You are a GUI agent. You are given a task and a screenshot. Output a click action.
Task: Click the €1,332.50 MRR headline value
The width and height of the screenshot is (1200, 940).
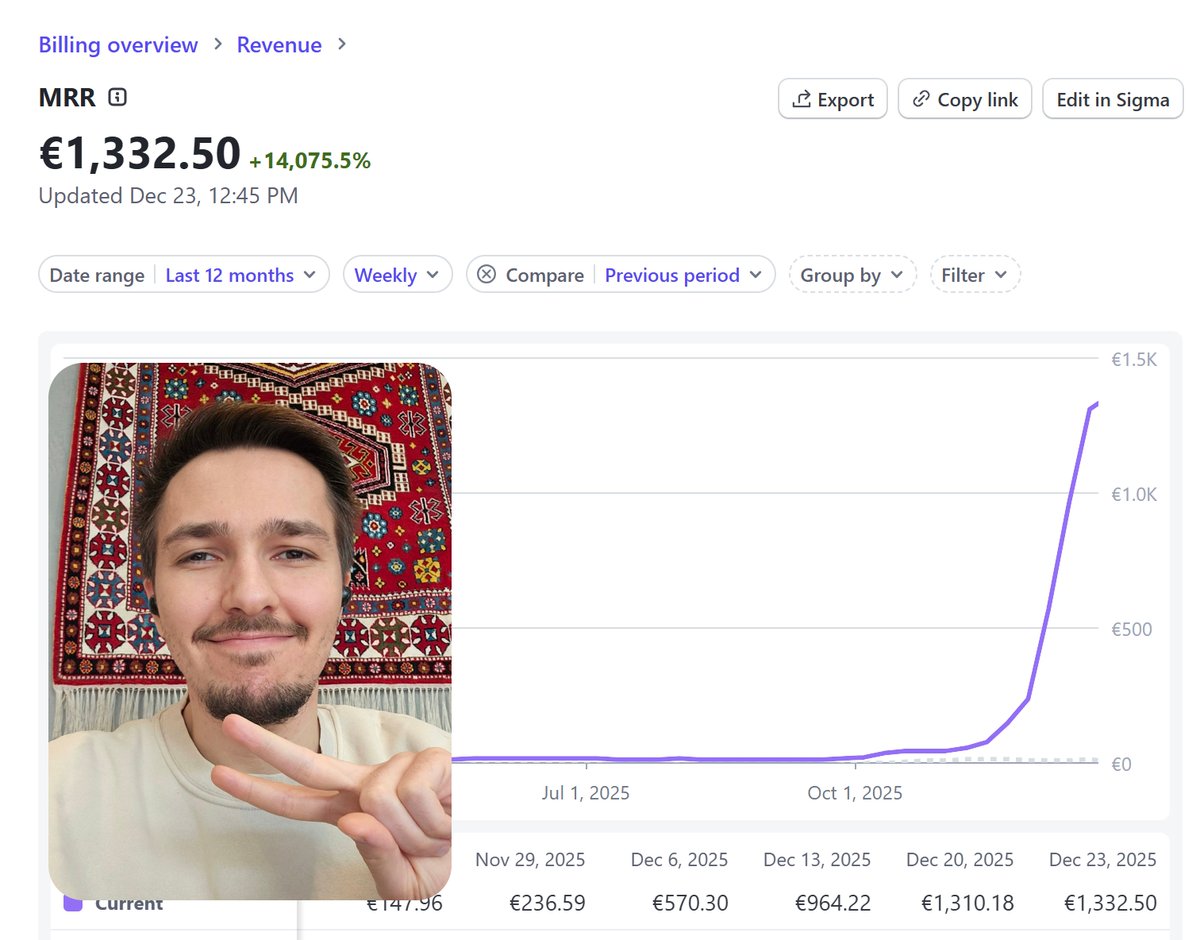pyautogui.click(x=139, y=153)
